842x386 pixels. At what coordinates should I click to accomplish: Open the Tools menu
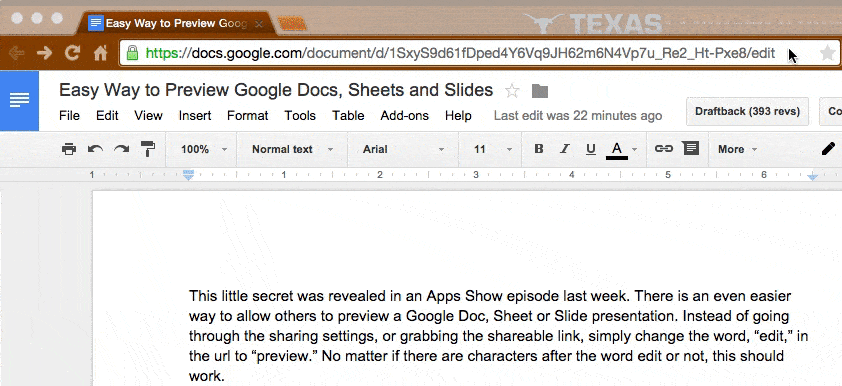(x=300, y=115)
